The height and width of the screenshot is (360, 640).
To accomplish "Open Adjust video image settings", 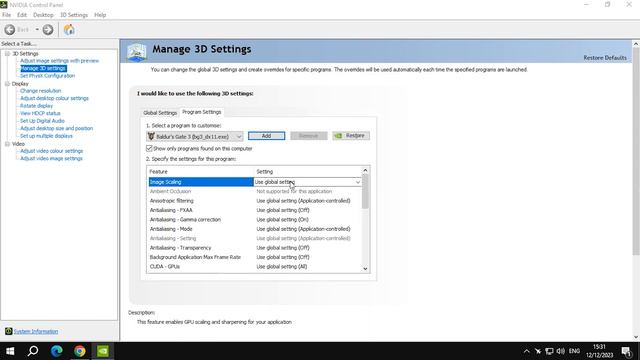I will point(51,158).
